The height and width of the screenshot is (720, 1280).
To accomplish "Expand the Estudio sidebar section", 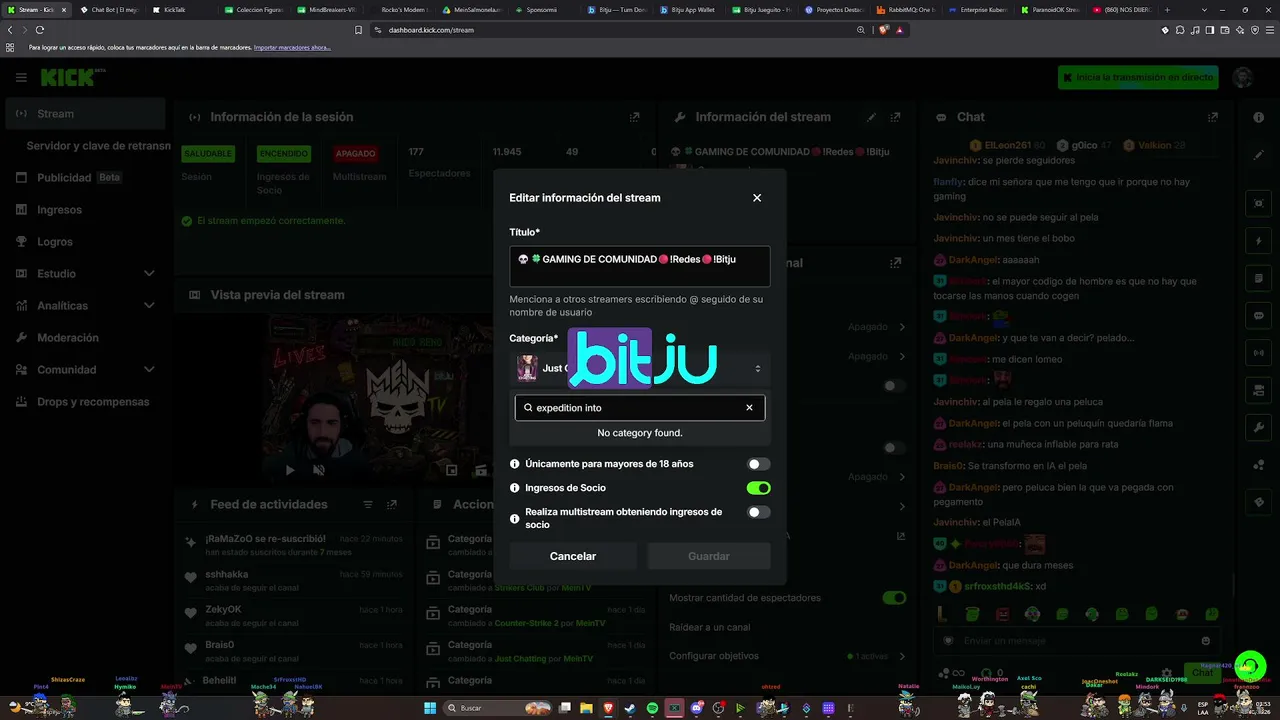I will click(x=149, y=274).
